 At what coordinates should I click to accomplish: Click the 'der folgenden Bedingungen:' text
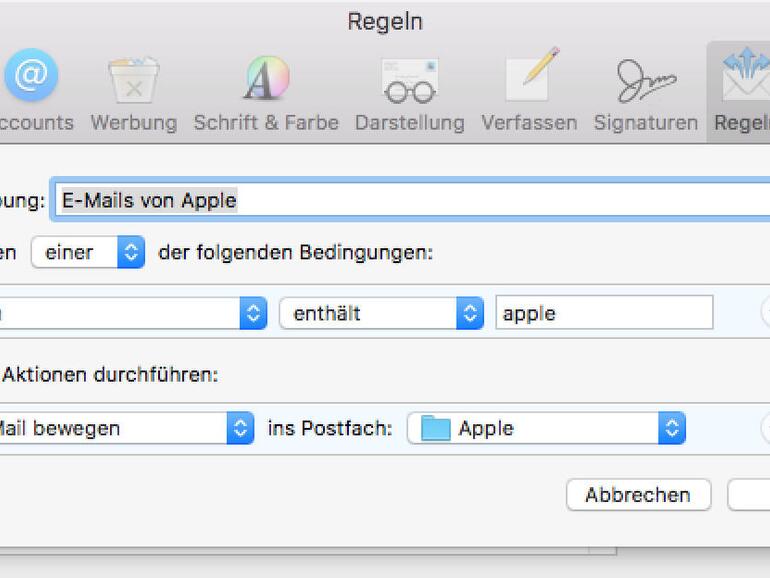click(296, 253)
